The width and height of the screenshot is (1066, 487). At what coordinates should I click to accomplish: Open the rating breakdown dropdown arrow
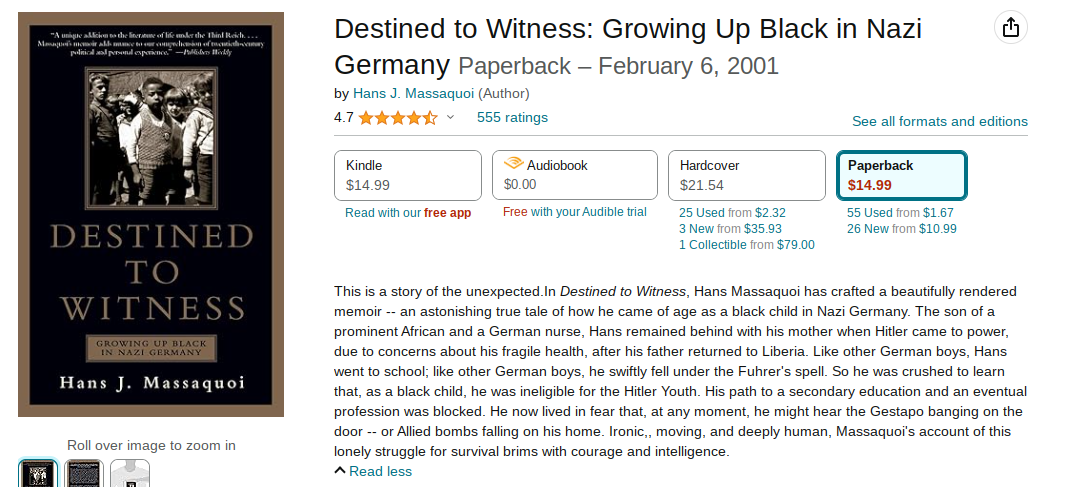click(x=450, y=118)
